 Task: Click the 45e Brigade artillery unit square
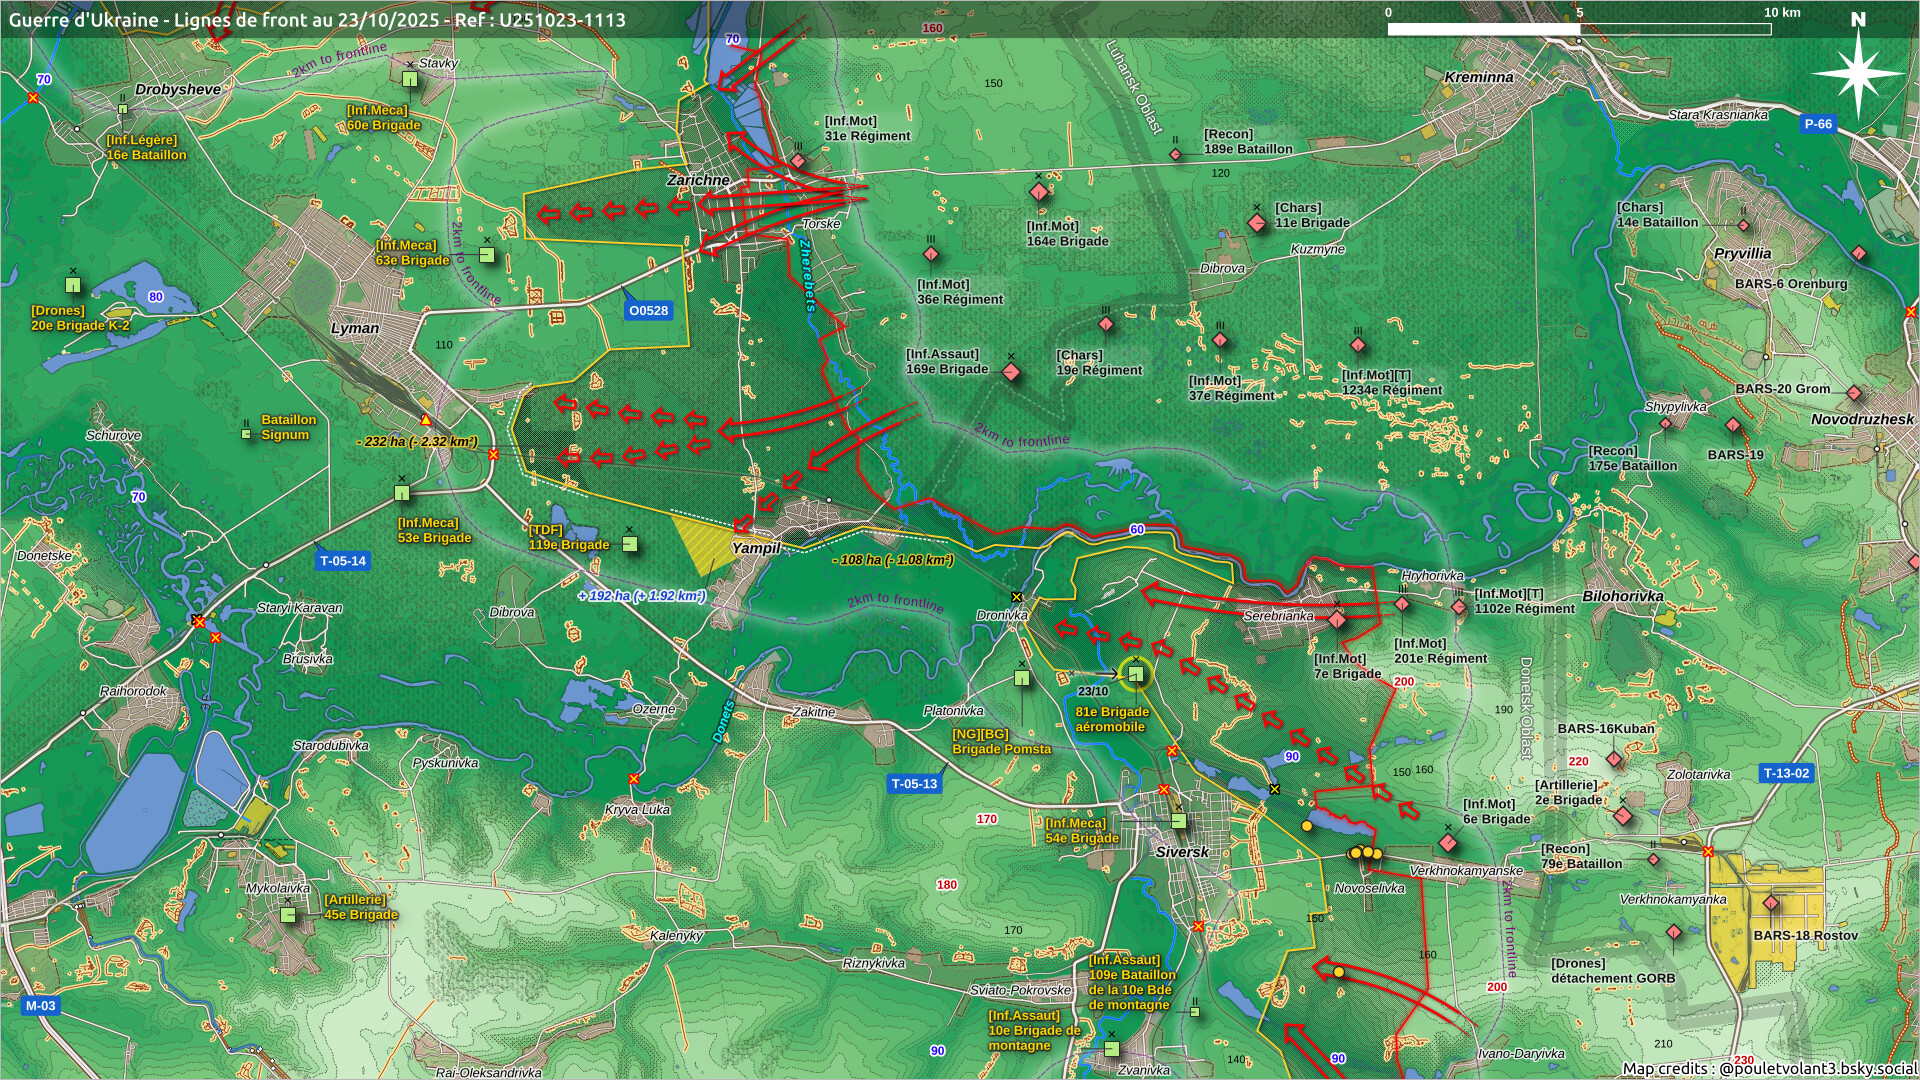(288, 914)
